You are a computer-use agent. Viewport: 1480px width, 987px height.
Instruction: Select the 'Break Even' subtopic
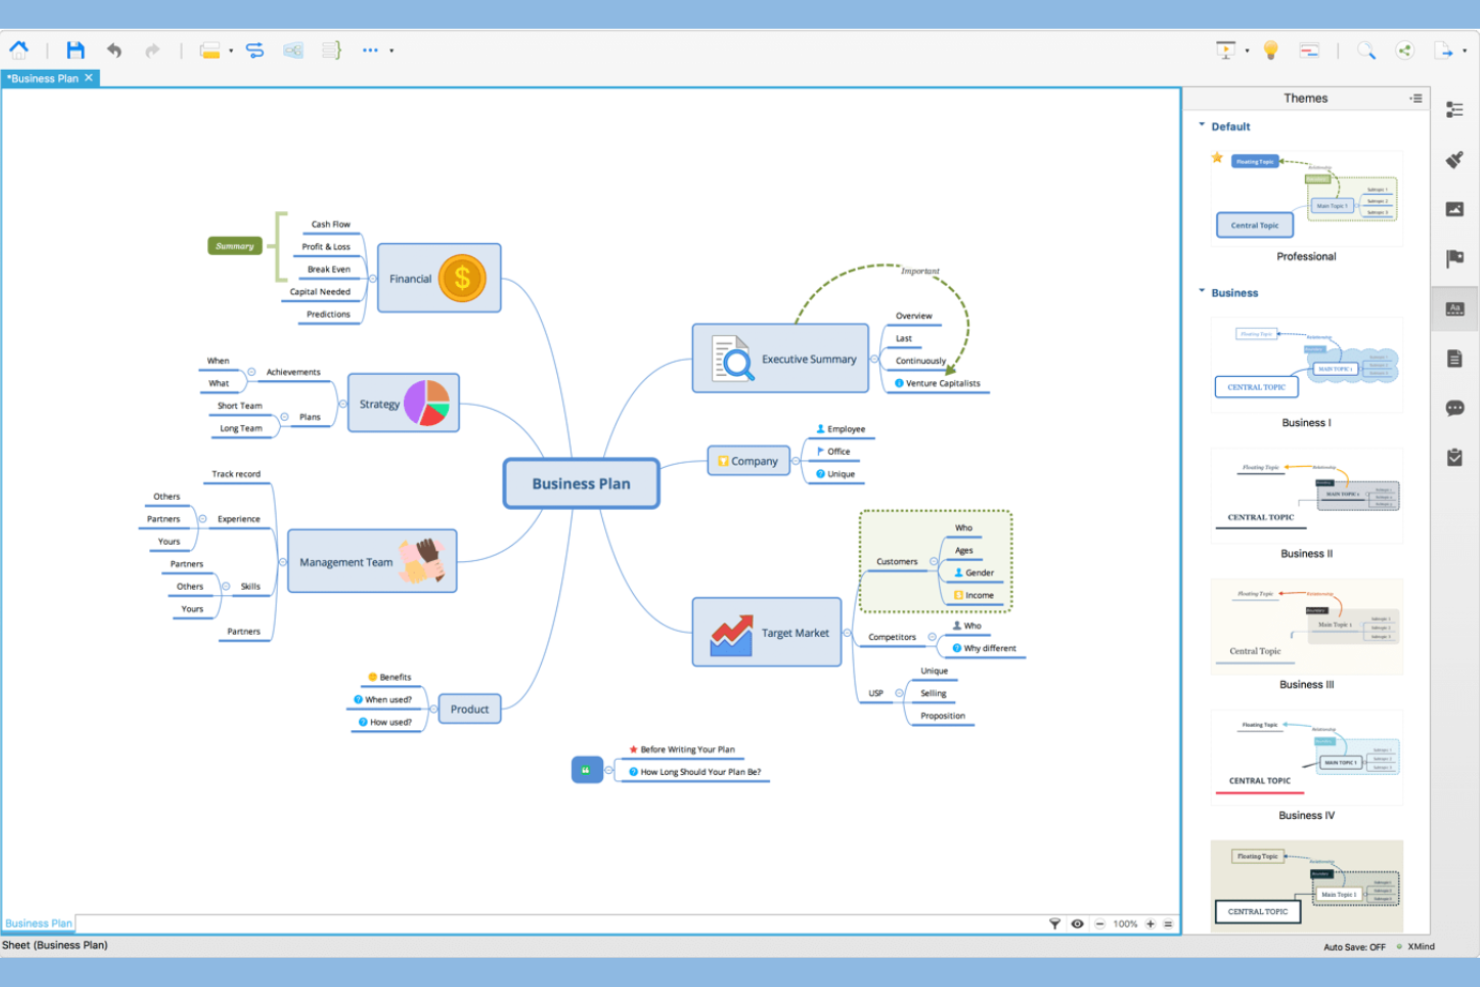point(329,269)
